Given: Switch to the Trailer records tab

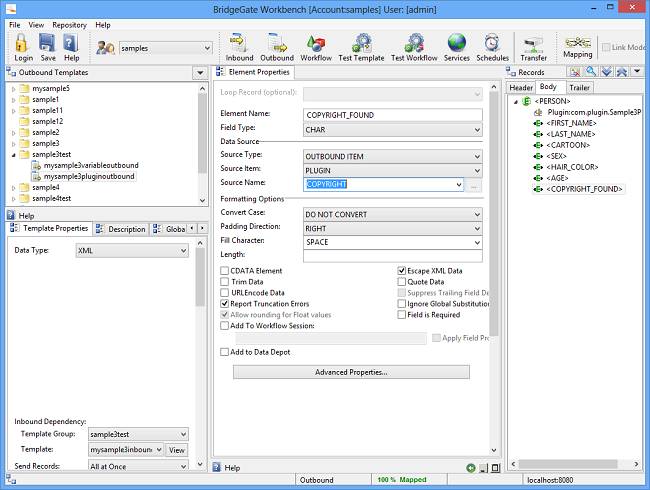Looking at the screenshot, I should [579, 87].
